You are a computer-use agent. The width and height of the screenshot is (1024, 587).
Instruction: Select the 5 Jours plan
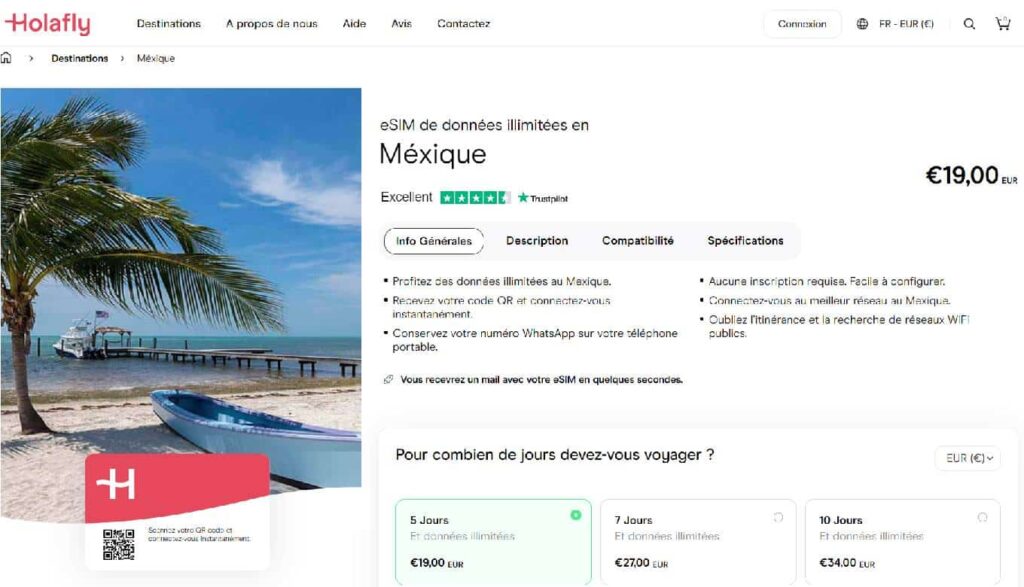click(x=492, y=540)
